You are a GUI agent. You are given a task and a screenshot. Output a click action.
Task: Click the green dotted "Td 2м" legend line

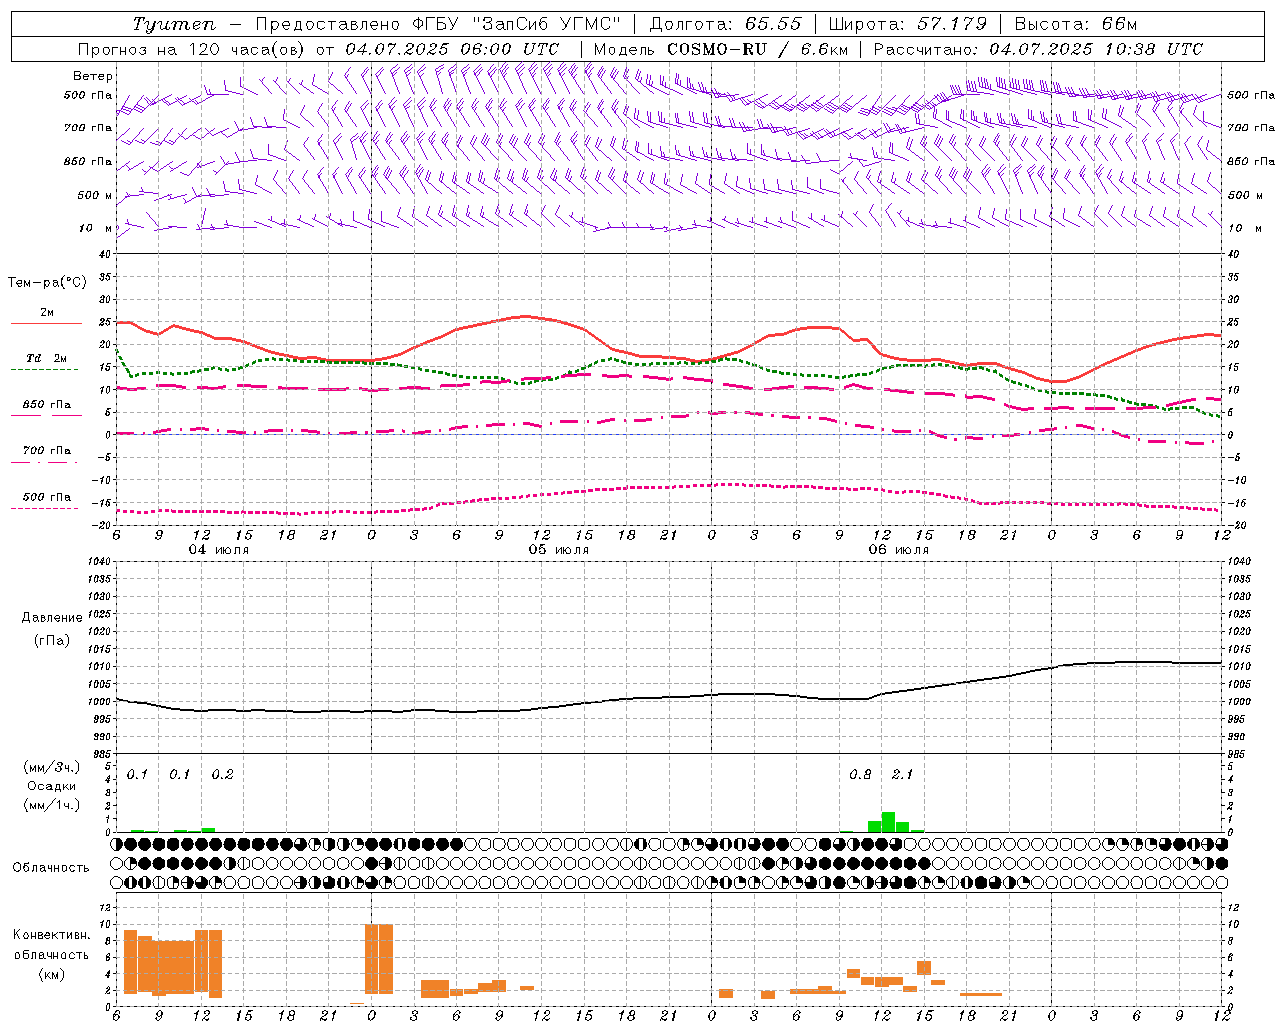44,370
